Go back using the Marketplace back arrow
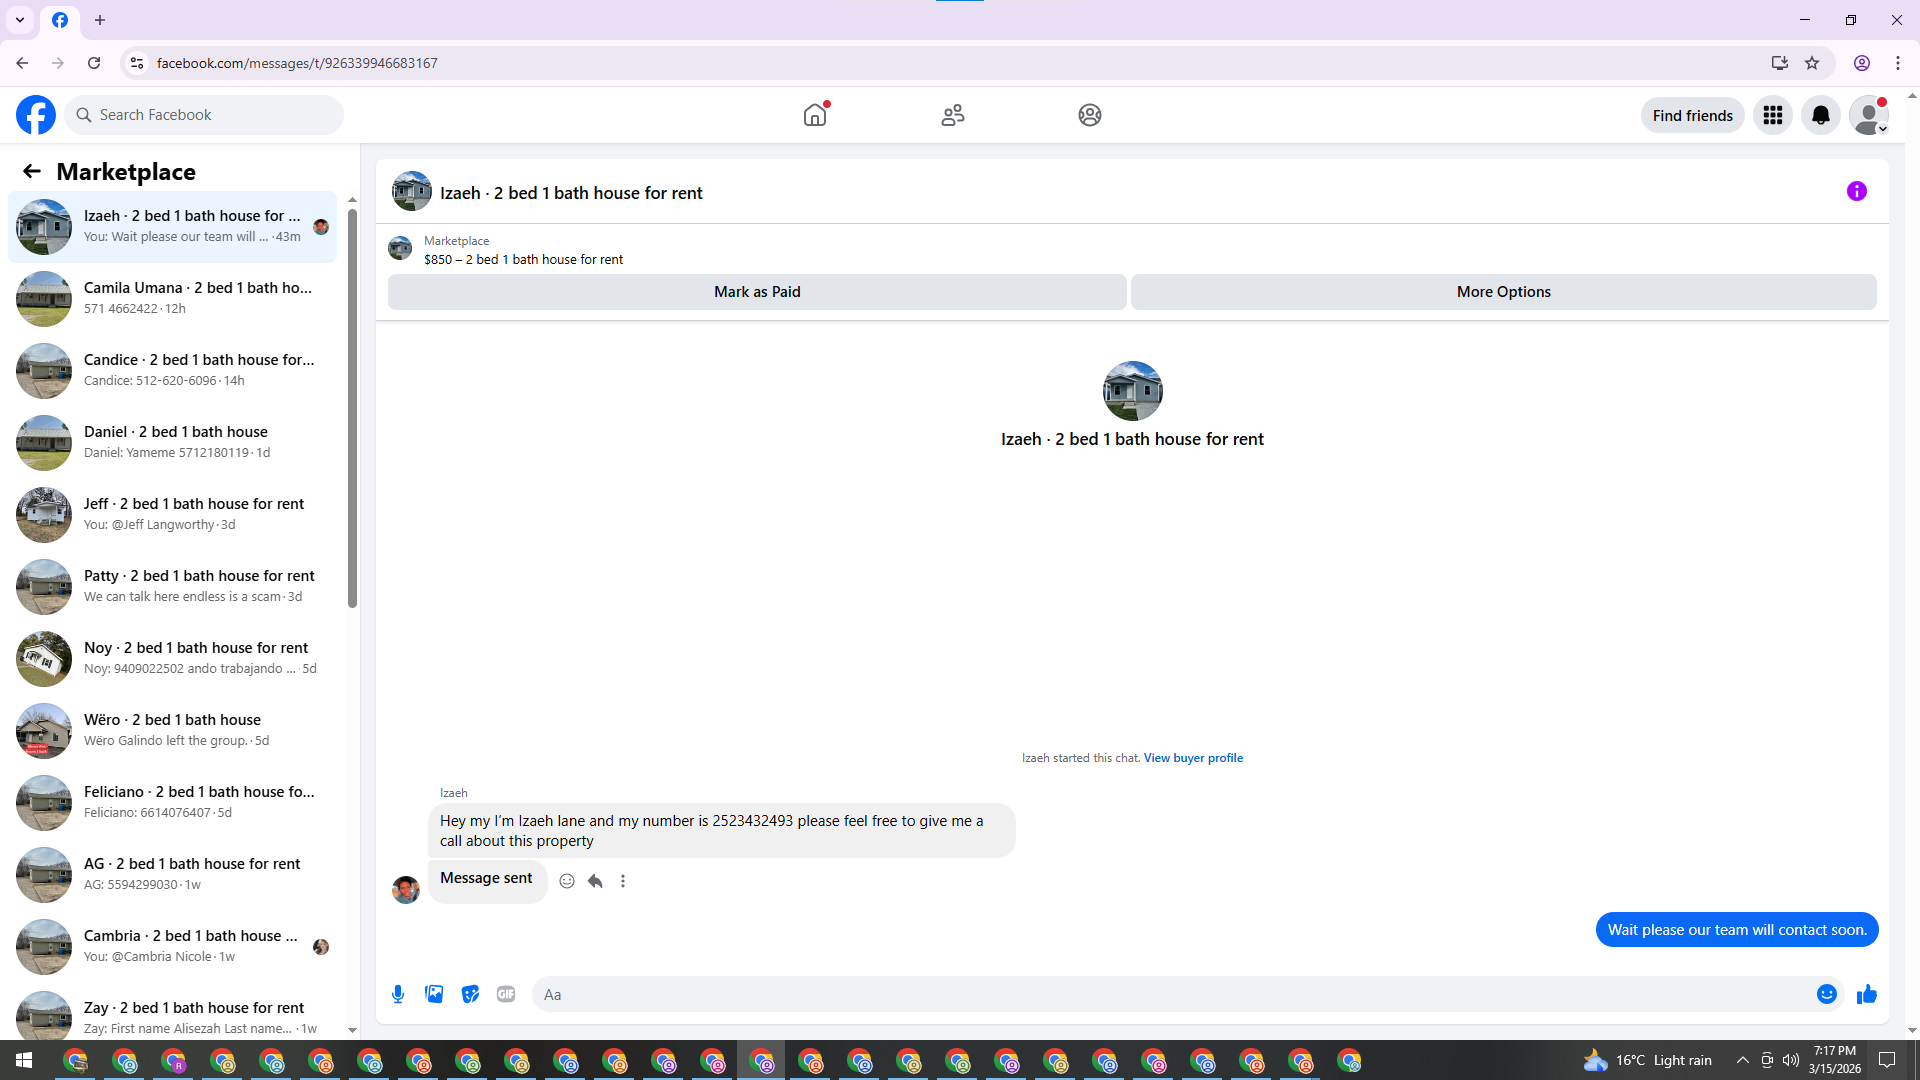The width and height of the screenshot is (1920, 1080). click(x=32, y=171)
